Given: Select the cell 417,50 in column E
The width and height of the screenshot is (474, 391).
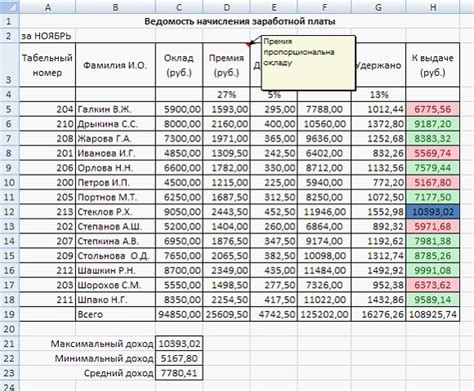Looking at the screenshot, I should [274, 300].
